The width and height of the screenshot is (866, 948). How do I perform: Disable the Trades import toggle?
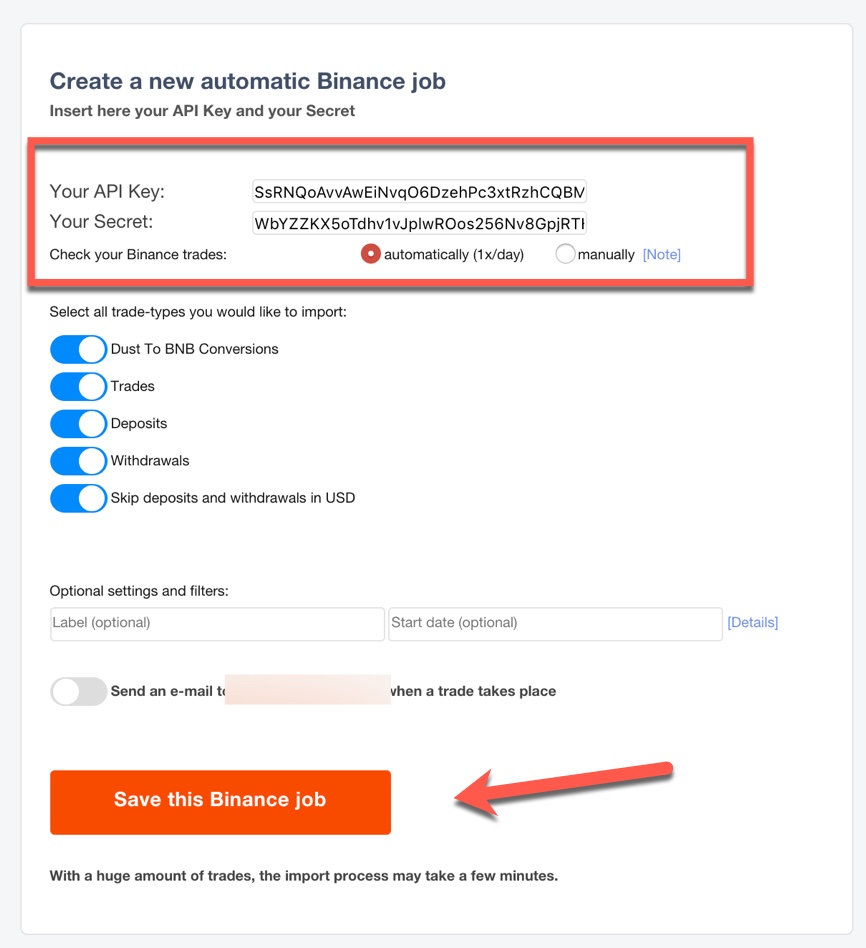pos(79,387)
